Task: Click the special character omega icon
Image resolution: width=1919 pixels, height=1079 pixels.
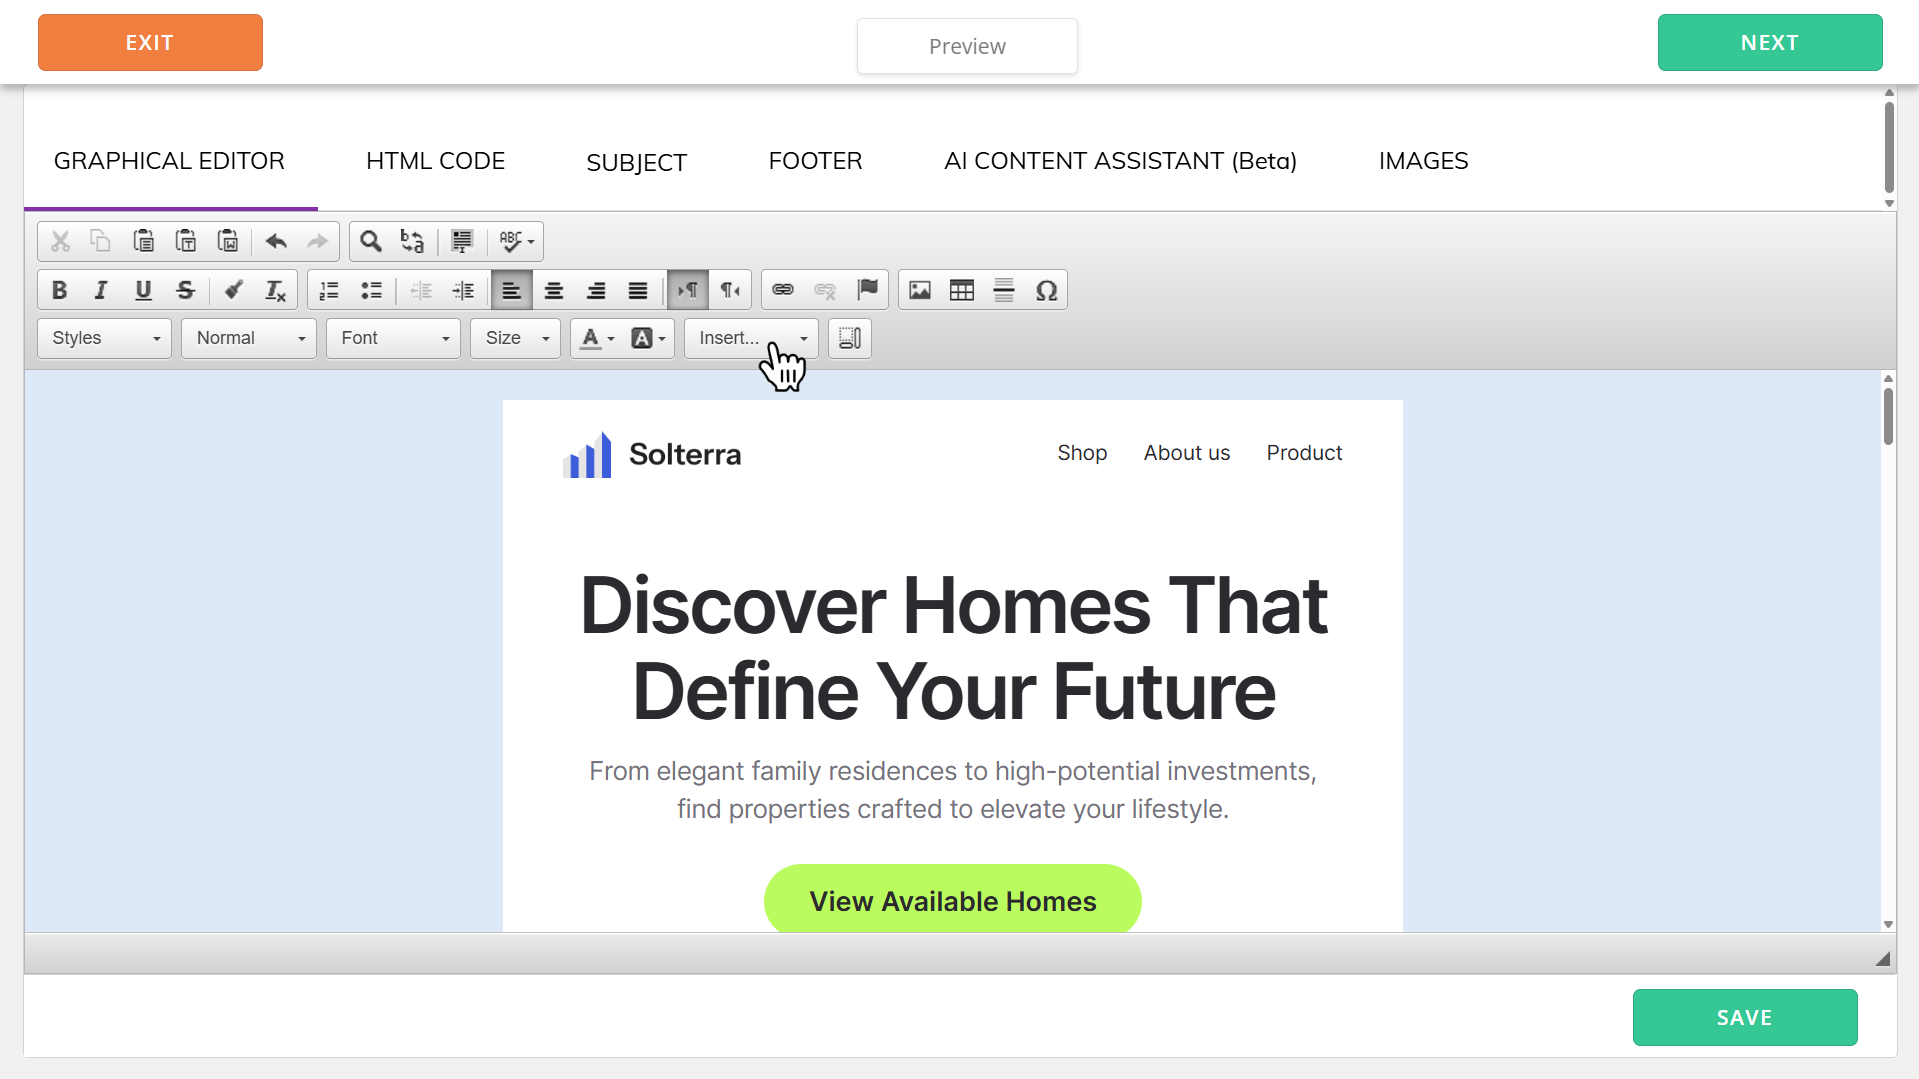Action: [1046, 290]
